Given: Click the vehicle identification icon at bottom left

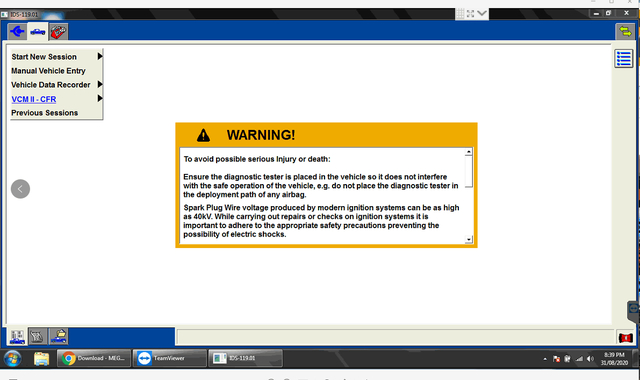Looking at the screenshot, I should (x=17, y=337).
